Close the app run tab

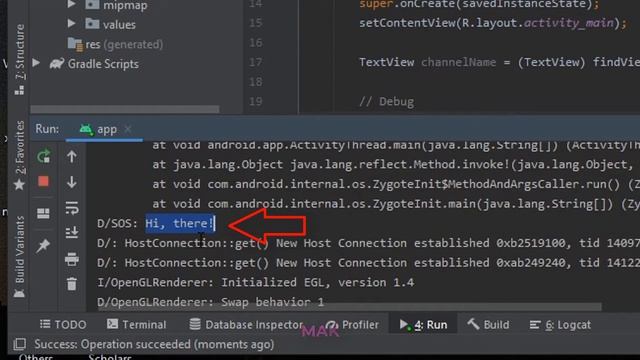128,129
